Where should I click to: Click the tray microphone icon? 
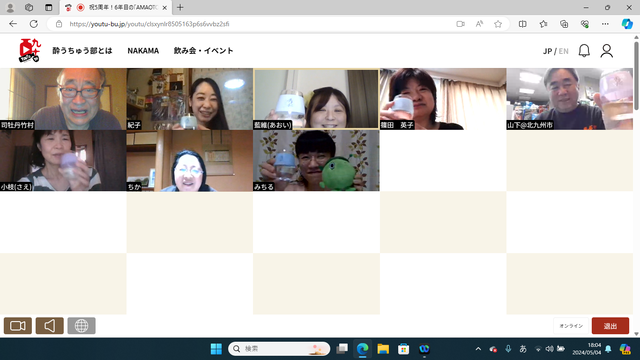(508, 349)
